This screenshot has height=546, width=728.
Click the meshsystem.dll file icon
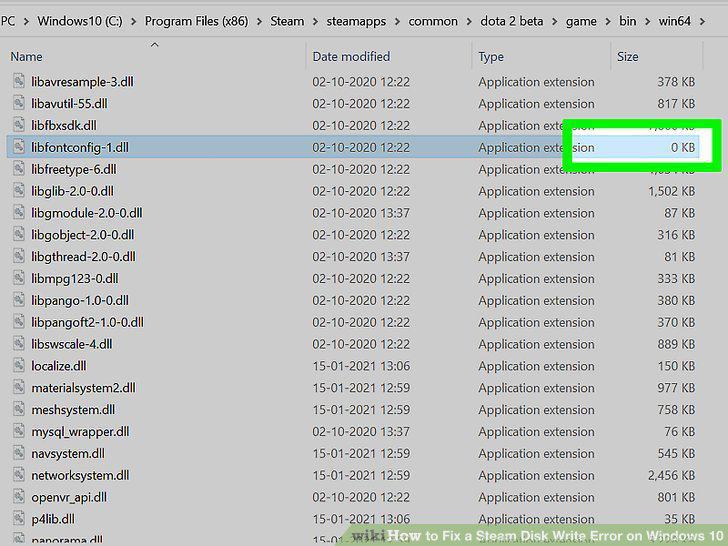click(x=19, y=409)
